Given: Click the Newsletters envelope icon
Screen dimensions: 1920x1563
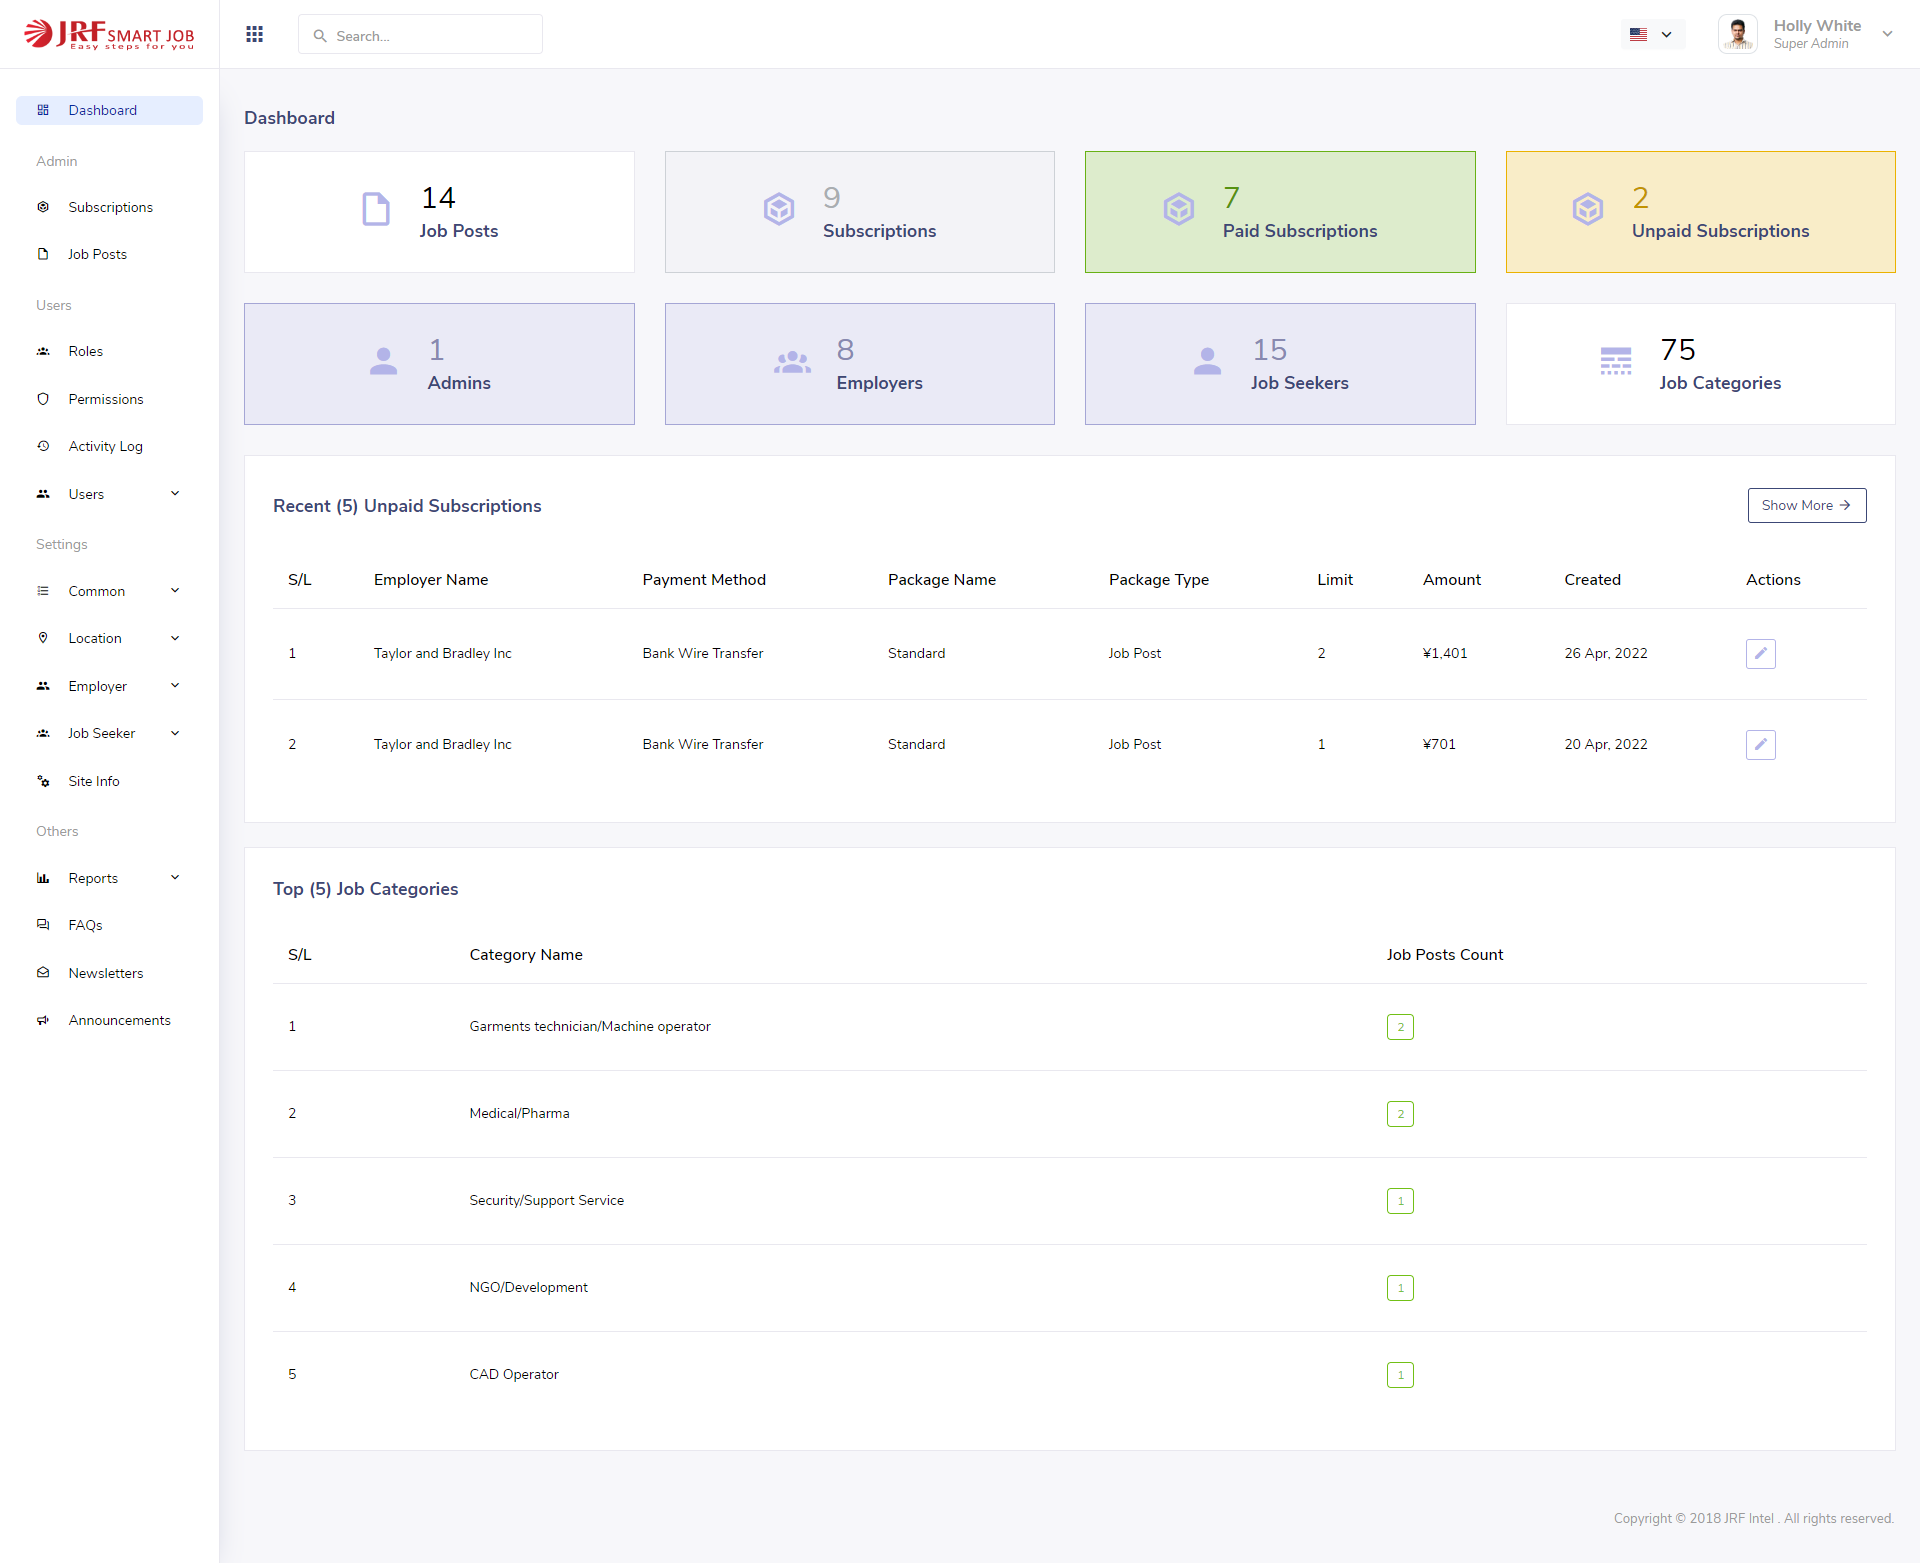Looking at the screenshot, I should [43, 973].
